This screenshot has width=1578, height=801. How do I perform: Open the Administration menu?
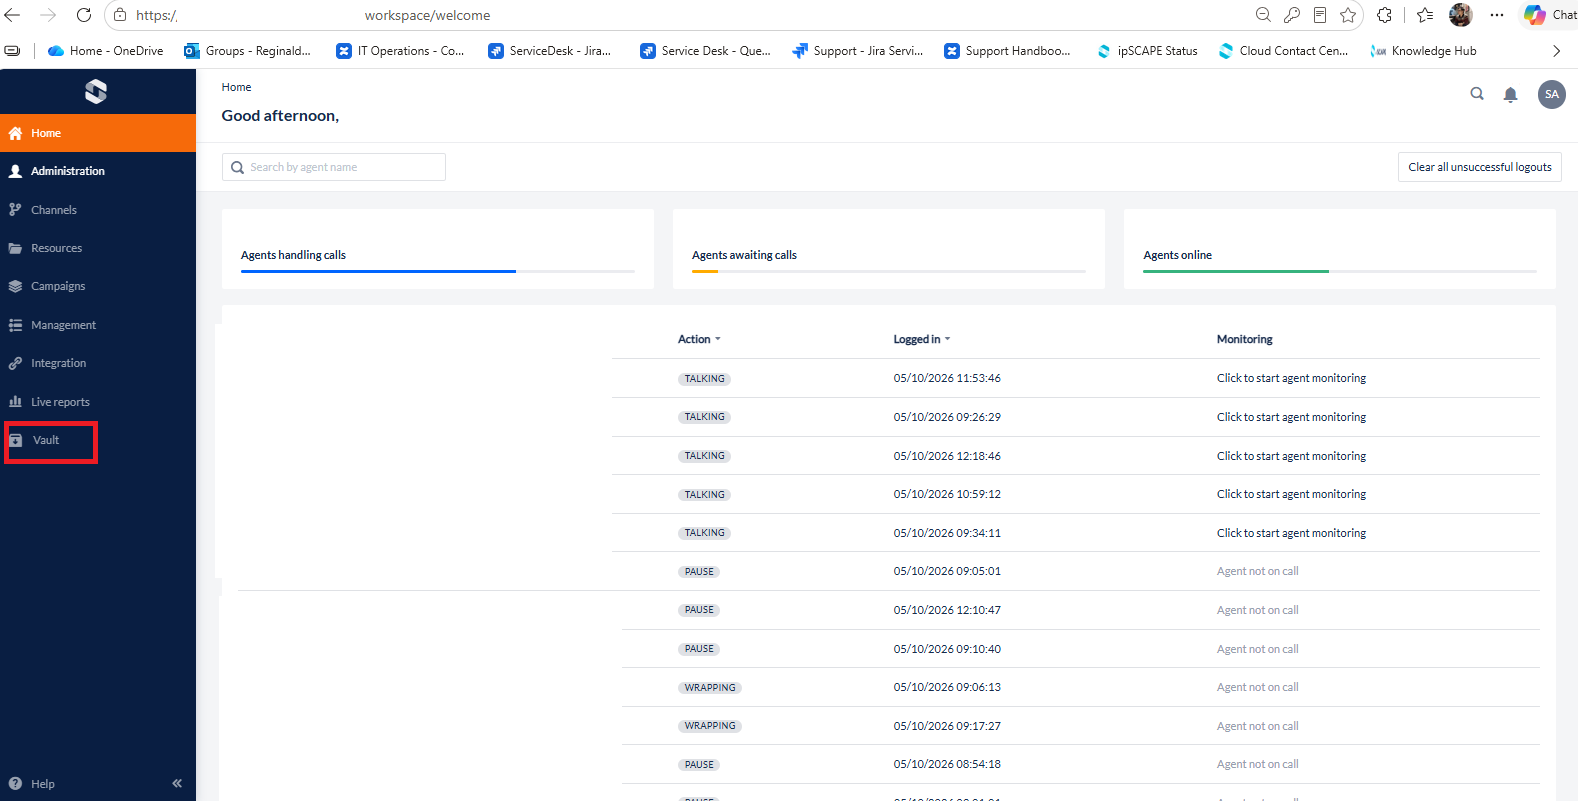pos(98,171)
